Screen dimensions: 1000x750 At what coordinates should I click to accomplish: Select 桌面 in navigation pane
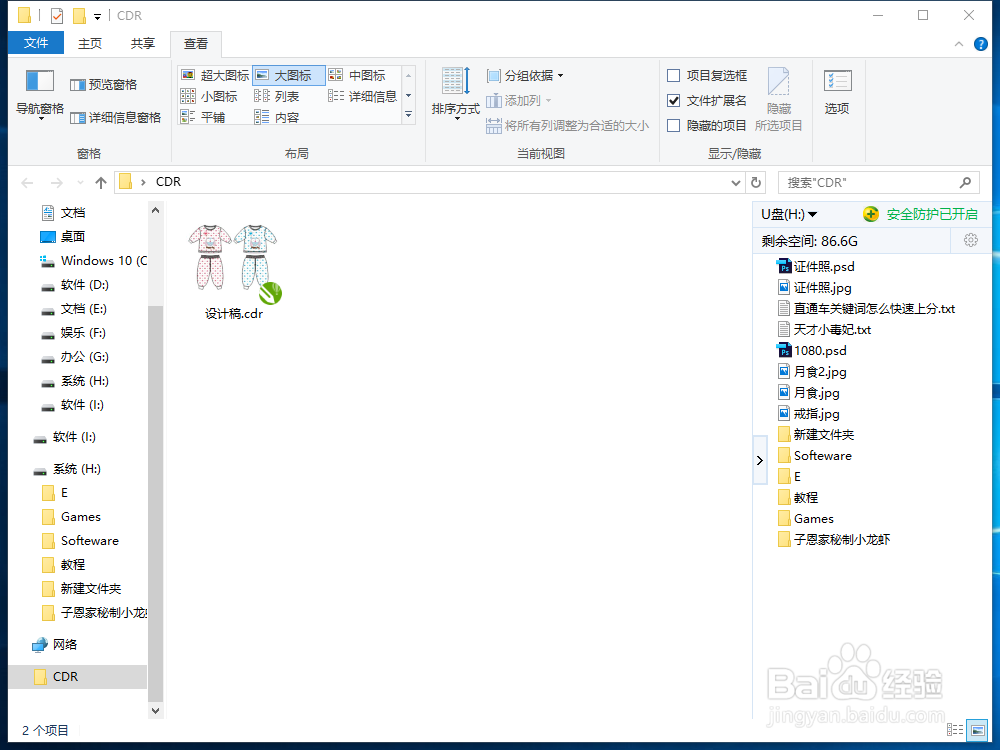click(x=62, y=237)
